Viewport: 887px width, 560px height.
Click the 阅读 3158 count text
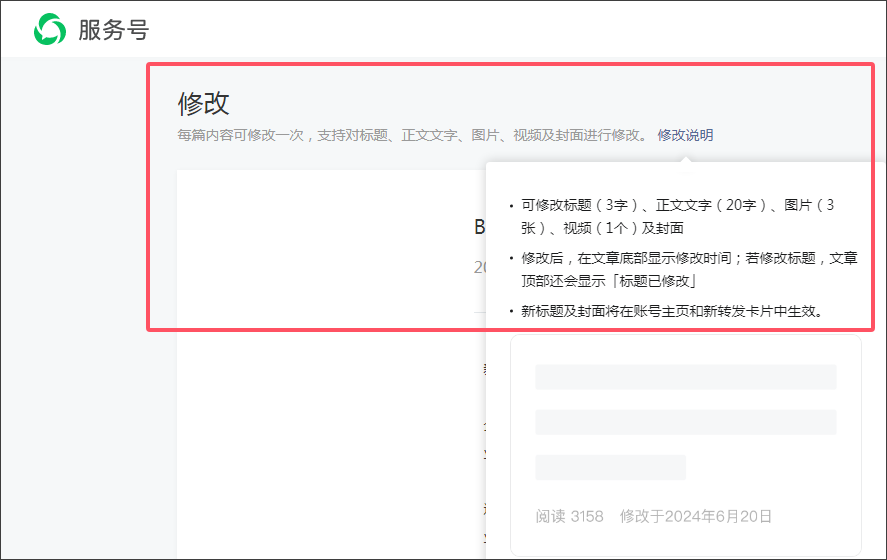[569, 516]
